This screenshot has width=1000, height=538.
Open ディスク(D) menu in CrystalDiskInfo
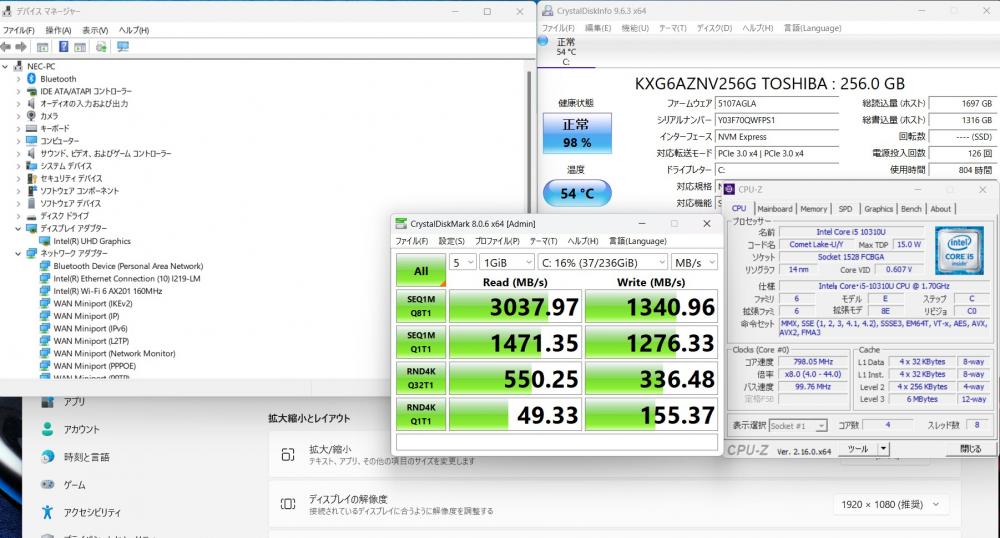tap(714, 28)
